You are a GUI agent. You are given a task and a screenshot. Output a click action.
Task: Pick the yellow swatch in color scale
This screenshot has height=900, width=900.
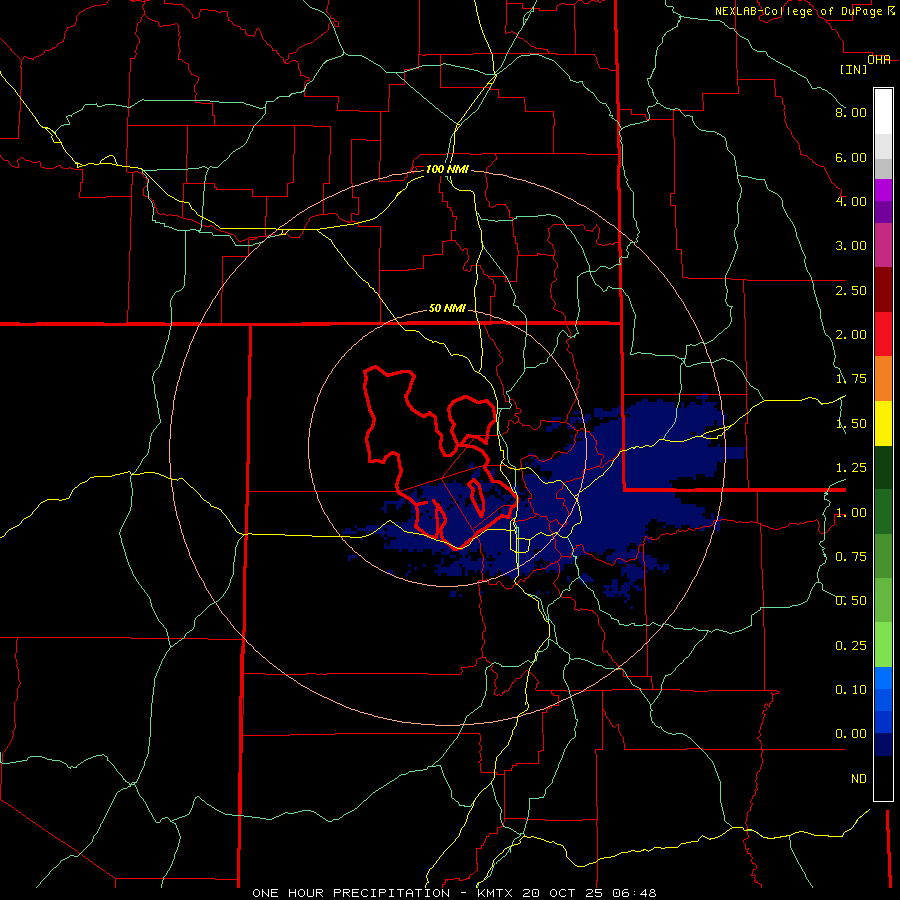(x=883, y=423)
